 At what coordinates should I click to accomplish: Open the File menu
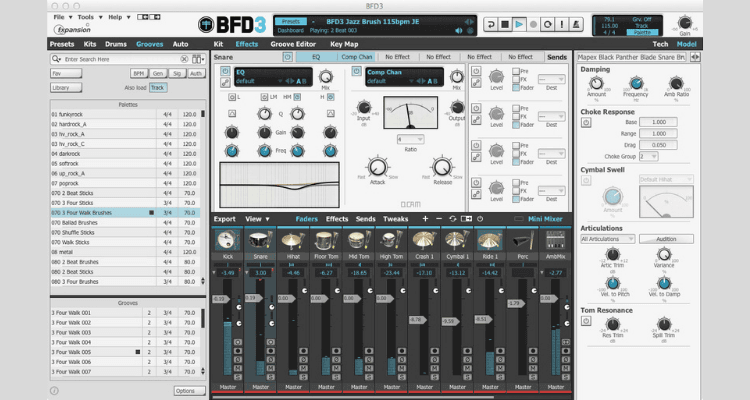tap(63, 17)
